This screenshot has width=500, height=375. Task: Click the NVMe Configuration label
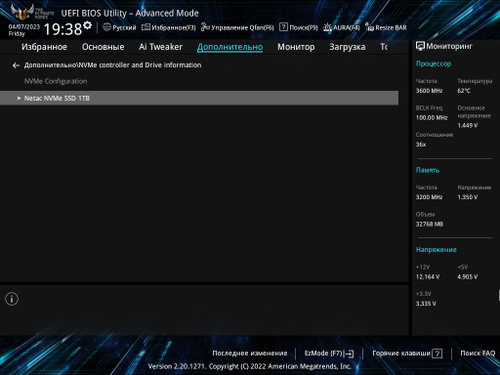(x=56, y=81)
